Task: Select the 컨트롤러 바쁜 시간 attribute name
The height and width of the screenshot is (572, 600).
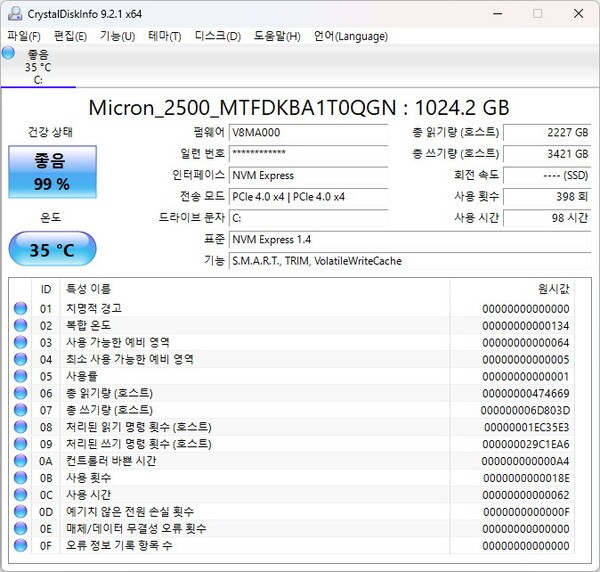Action: 111,461
